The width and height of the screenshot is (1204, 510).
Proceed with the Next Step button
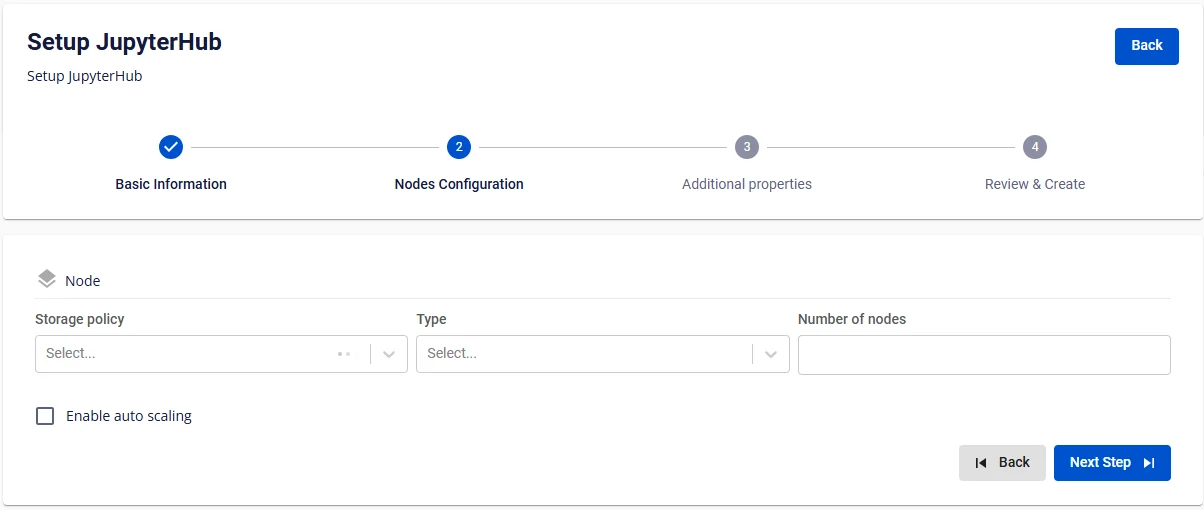[1112, 463]
